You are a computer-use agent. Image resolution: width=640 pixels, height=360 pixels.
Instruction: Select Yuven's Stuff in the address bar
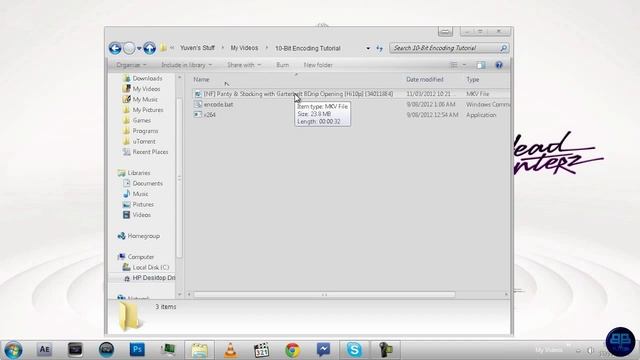point(197,48)
